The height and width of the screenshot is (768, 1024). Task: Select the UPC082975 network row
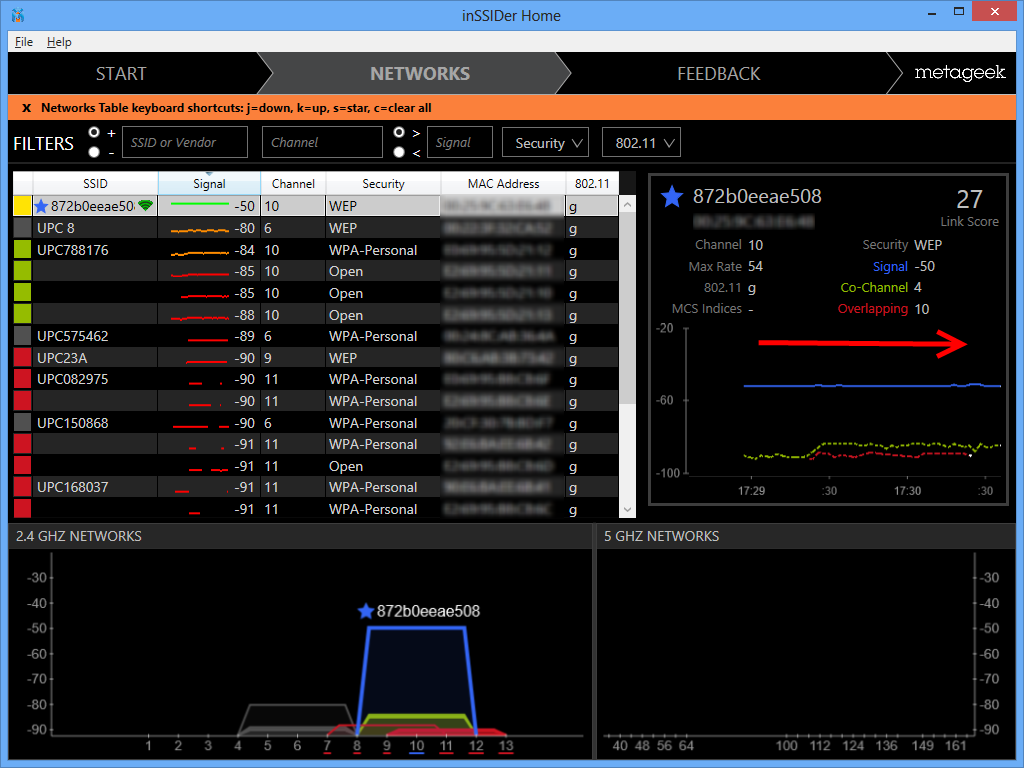coord(316,379)
